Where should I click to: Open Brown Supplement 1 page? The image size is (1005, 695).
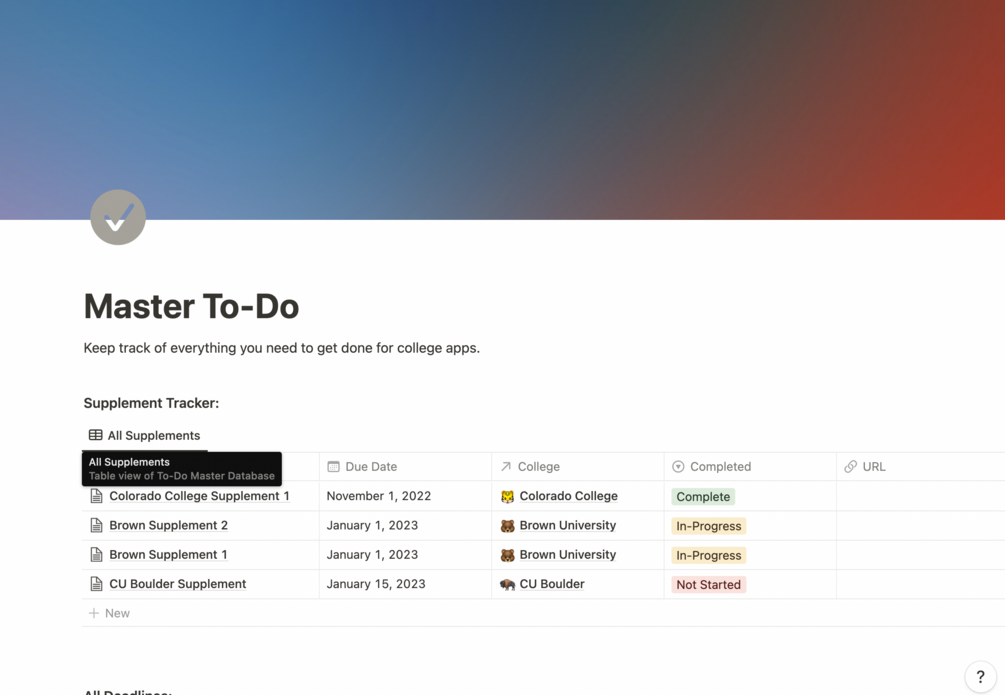coord(169,555)
